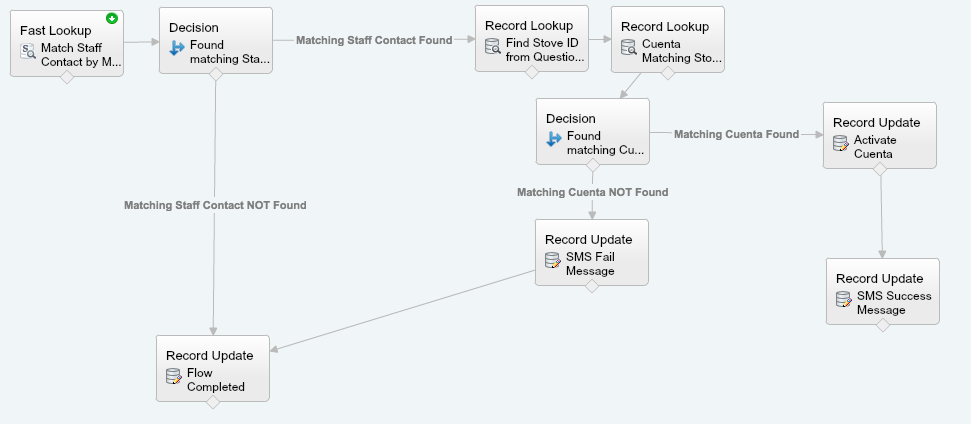Select the "Matching Cuenta Found" connector label
The width and height of the screenshot is (971, 424).
pyautogui.click(x=736, y=134)
